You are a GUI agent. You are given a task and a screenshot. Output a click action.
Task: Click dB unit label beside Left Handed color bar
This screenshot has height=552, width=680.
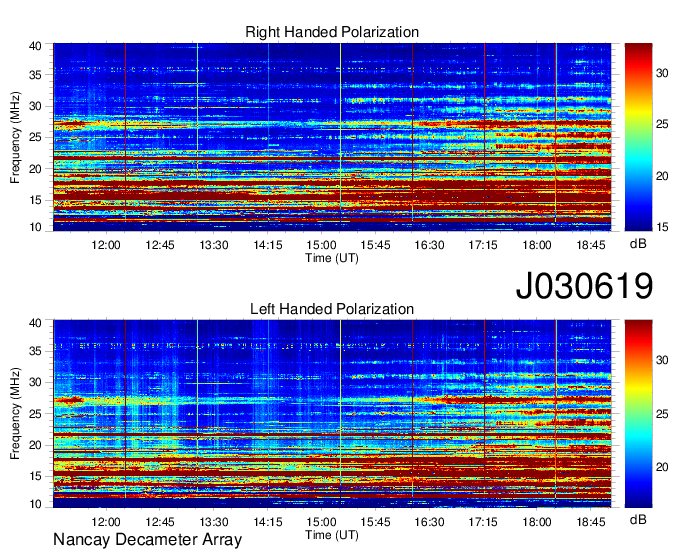[x=638, y=519]
